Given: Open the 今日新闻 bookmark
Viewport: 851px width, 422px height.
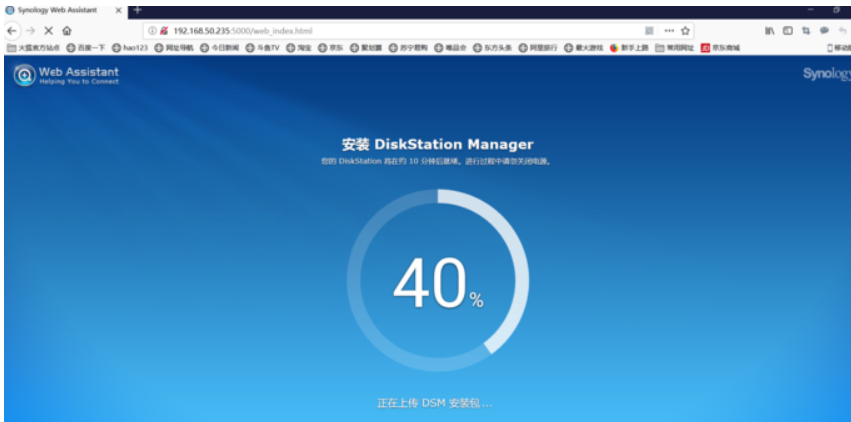Looking at the screenshot, I should pyautogui.click(x=219, y=48).
